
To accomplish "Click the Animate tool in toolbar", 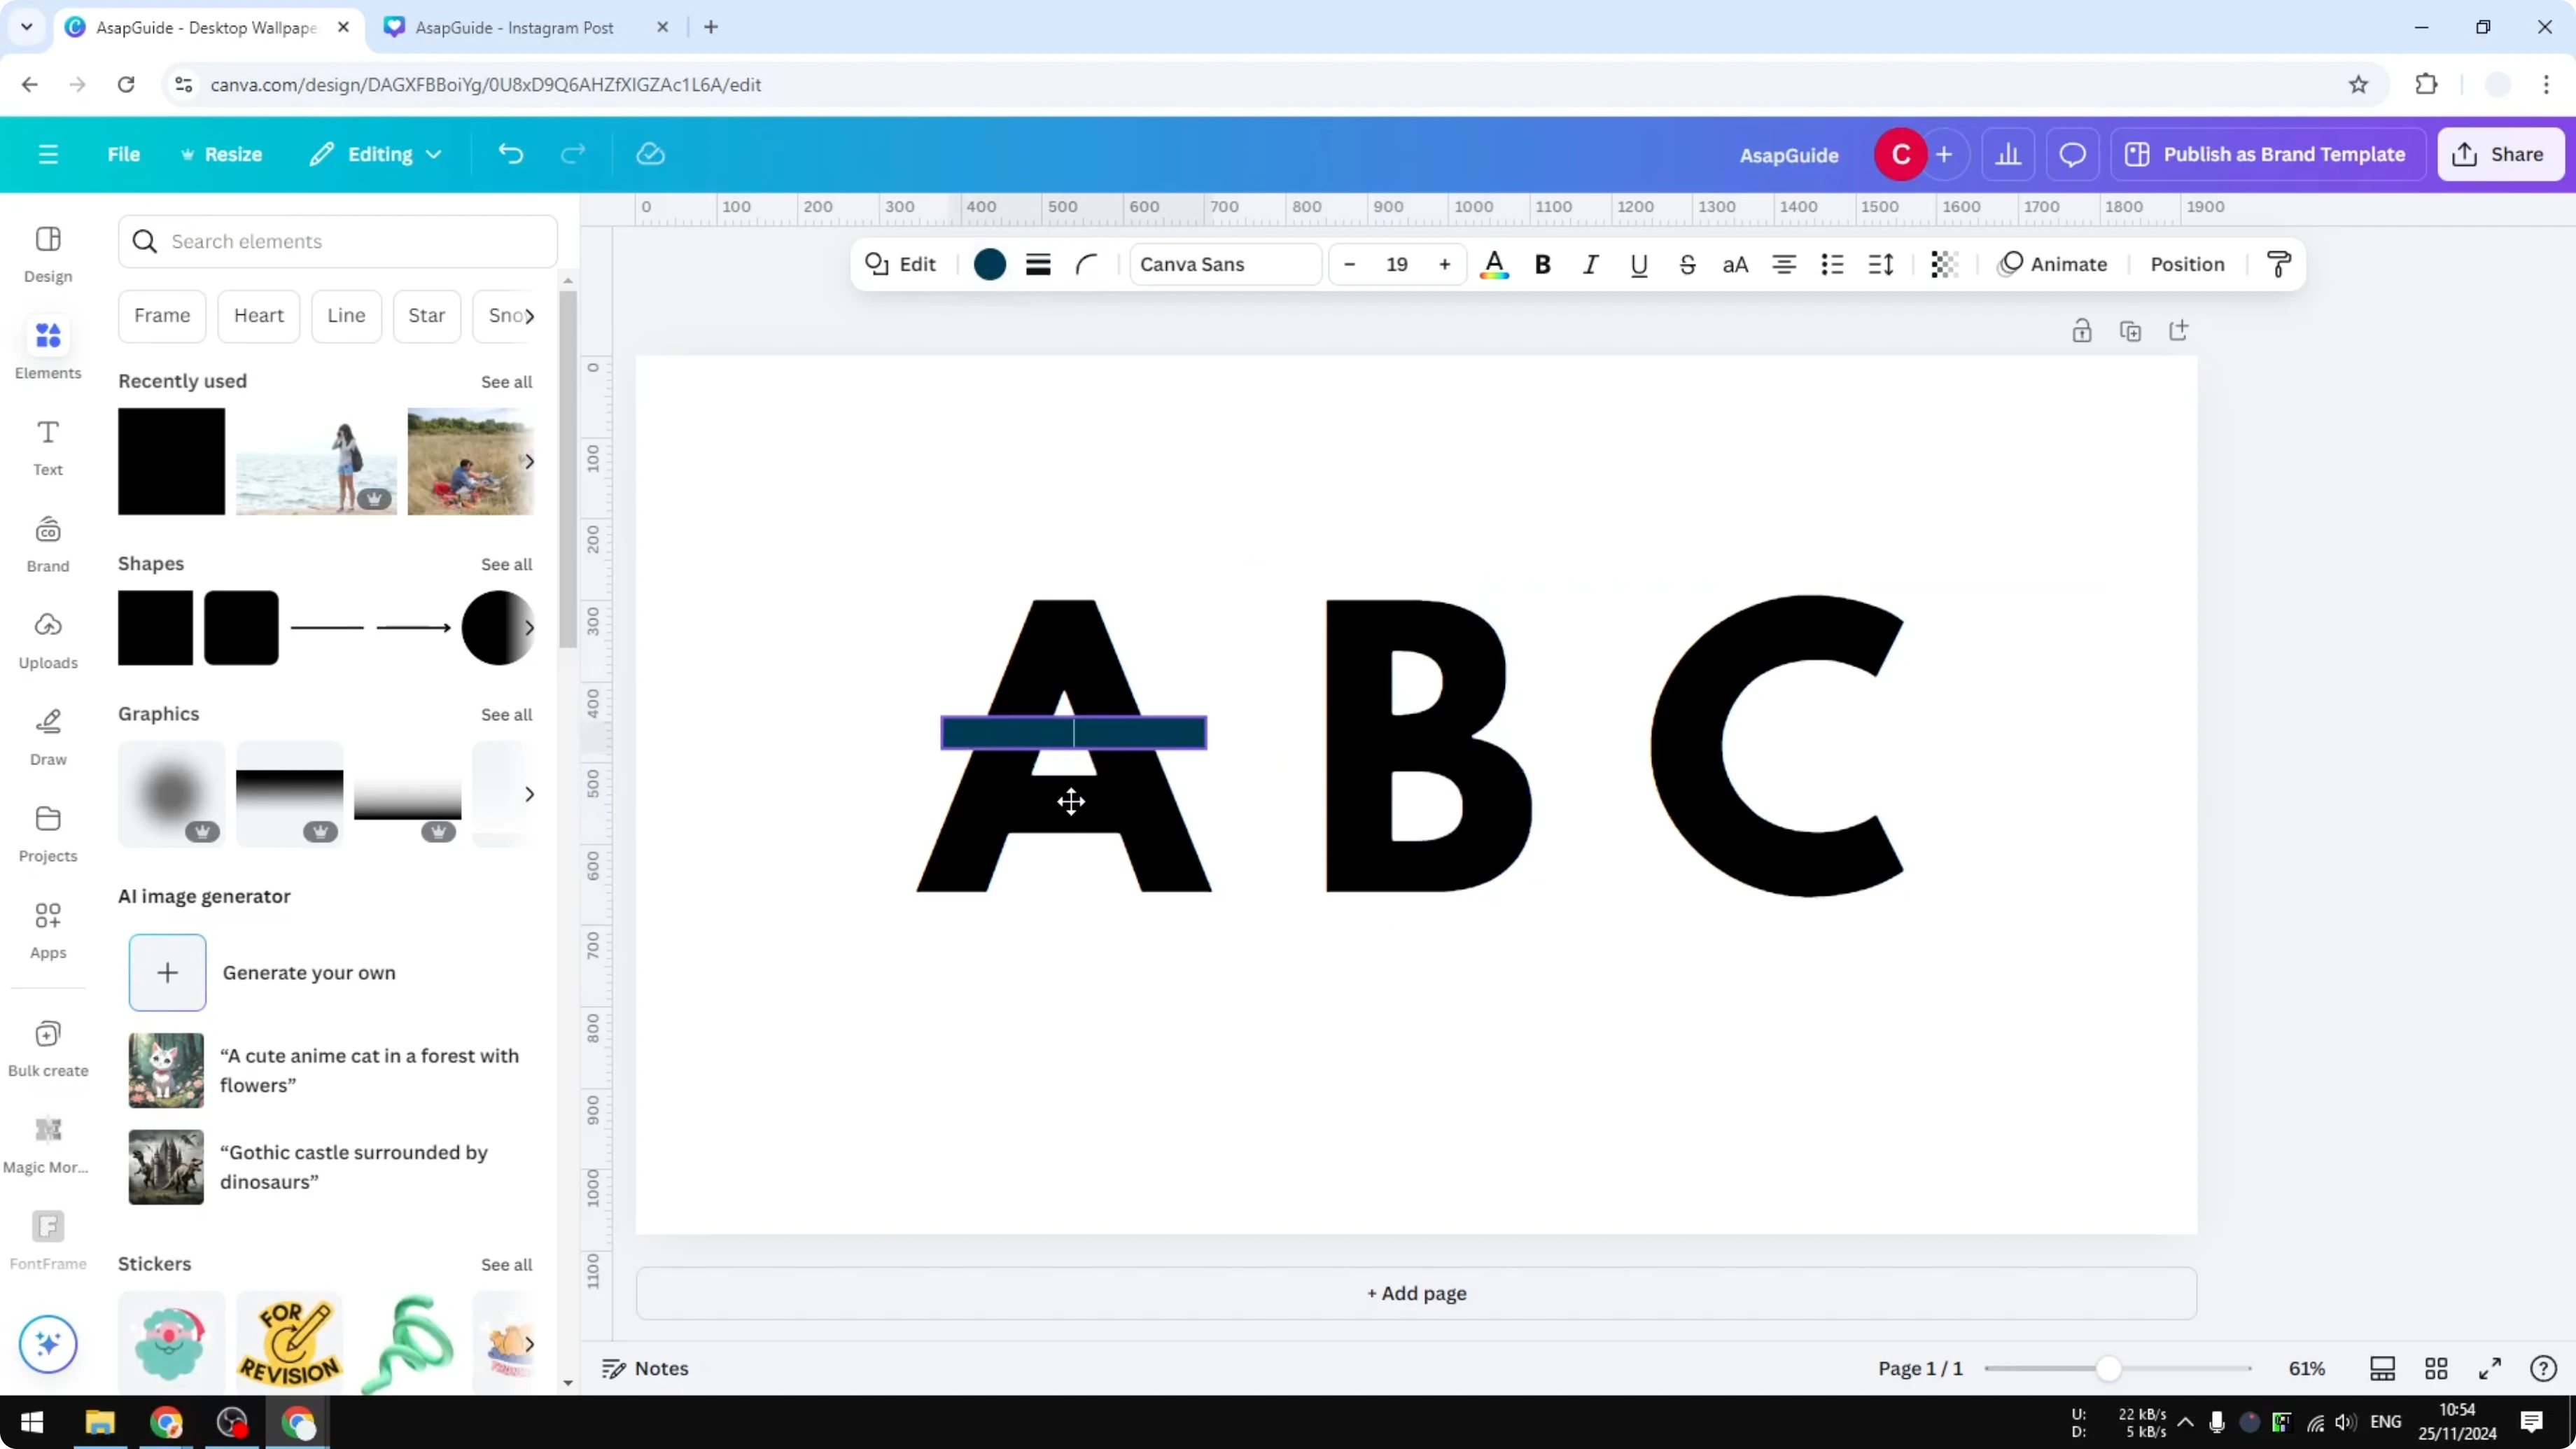I will click(2055, 264).
